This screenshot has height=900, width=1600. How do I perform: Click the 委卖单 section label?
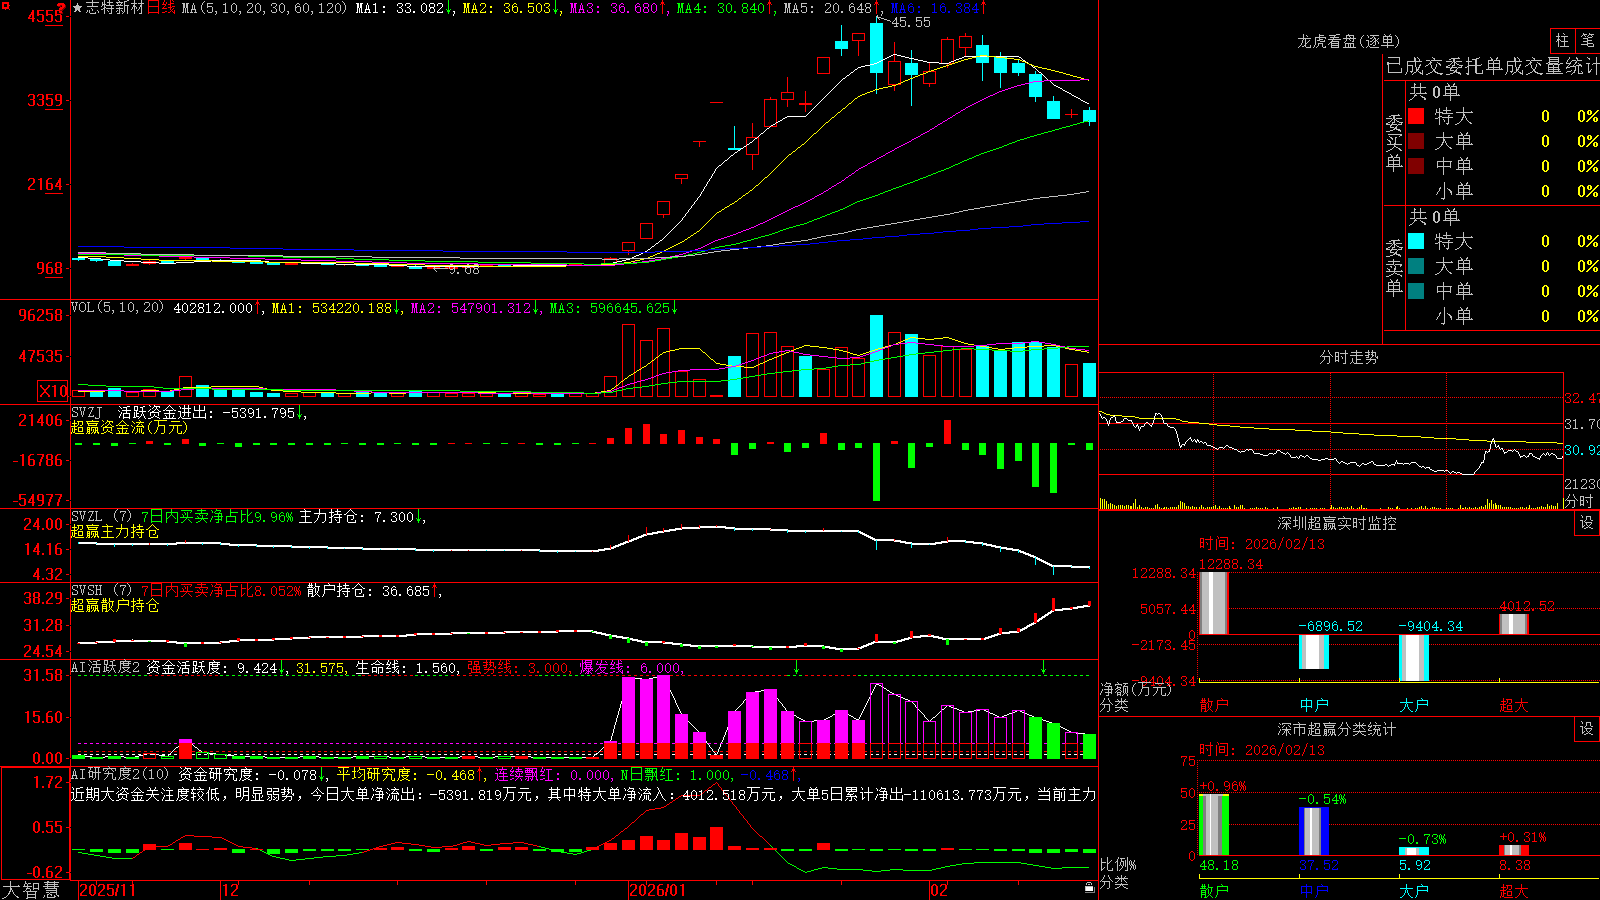click(1394, 268)
